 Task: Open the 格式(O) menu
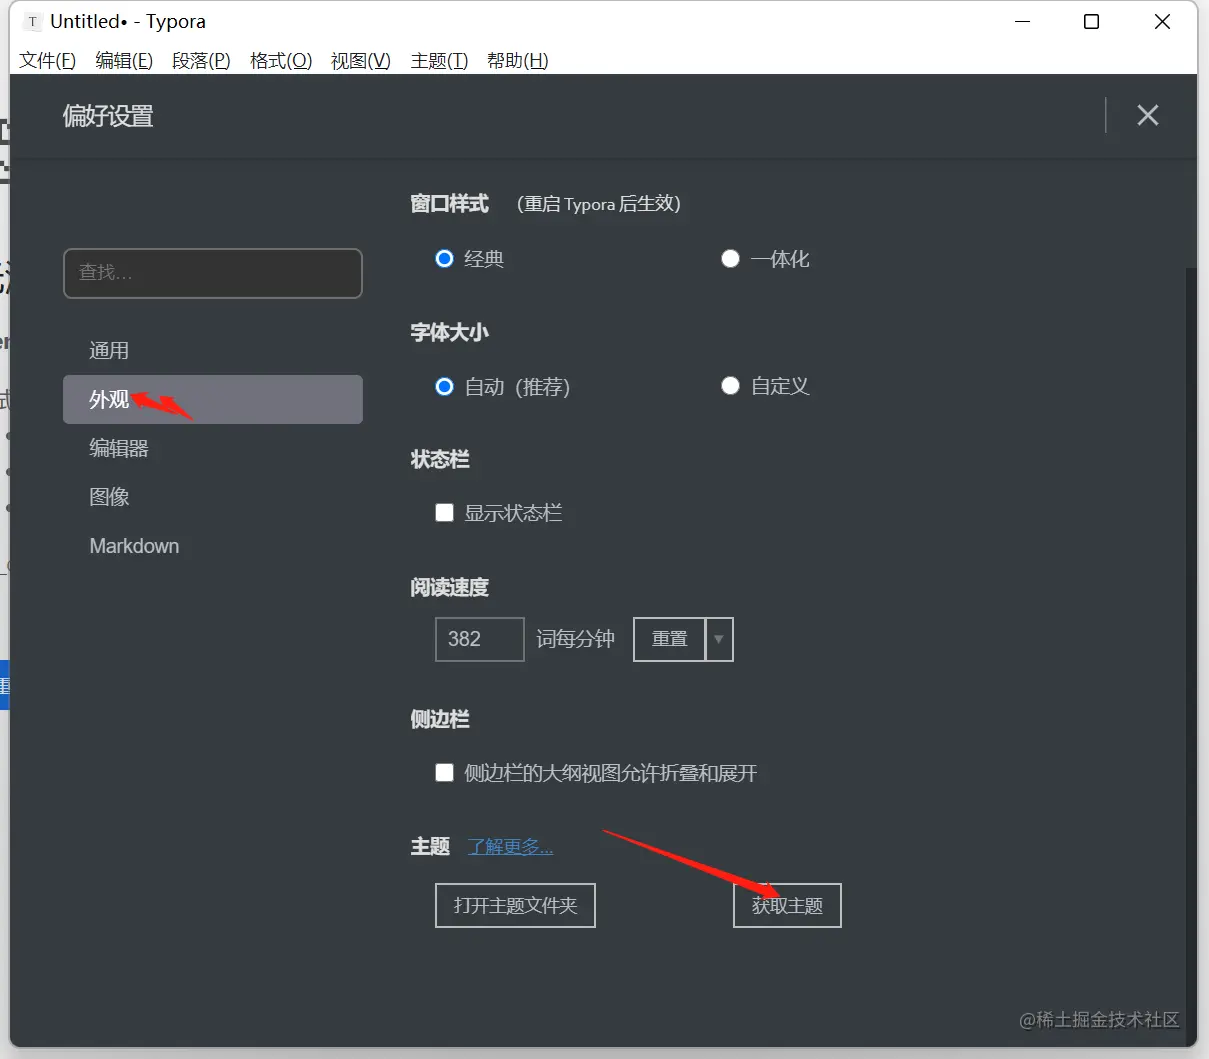pos(281,61)
